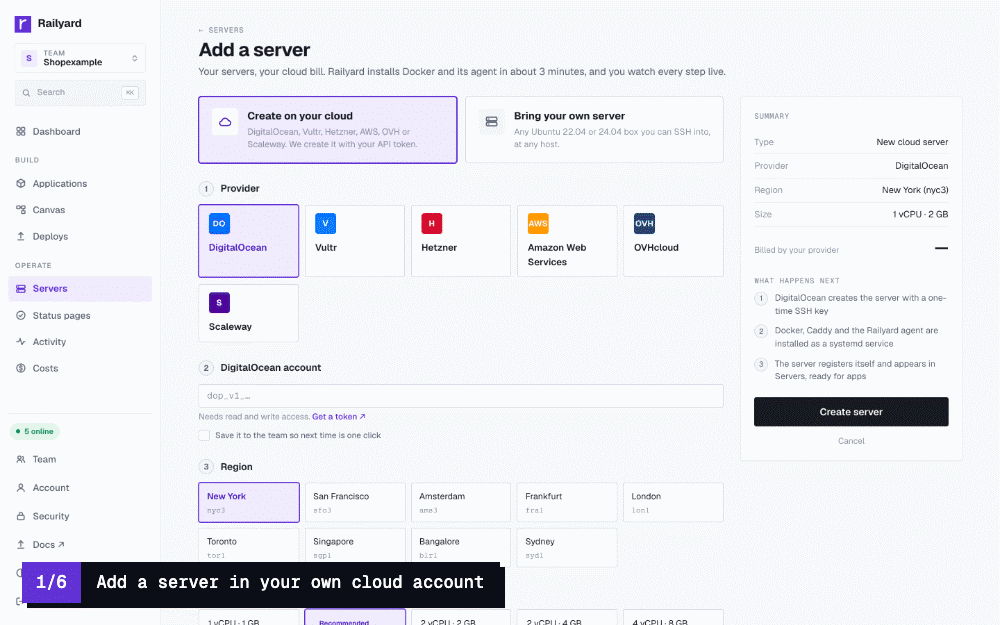Go back via the Servers breadcrumb

221,30
